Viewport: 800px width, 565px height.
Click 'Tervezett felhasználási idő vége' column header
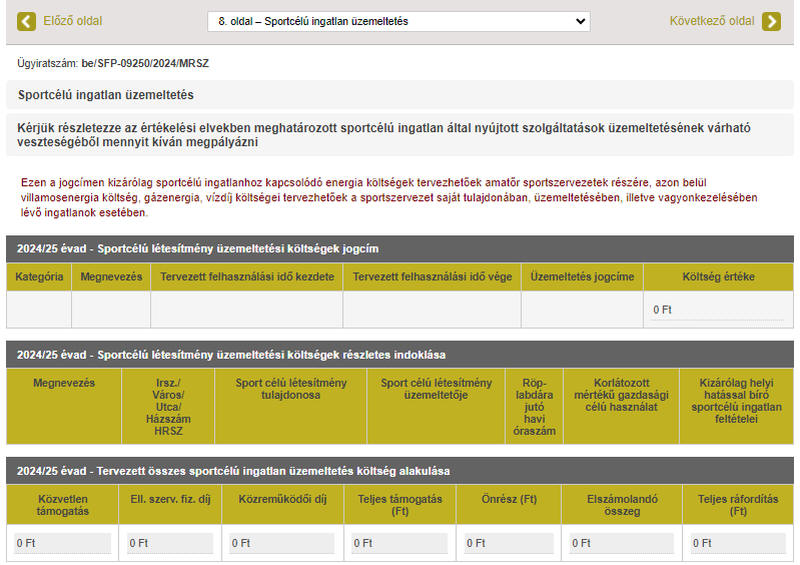pyautogui.click(x=432, y=277)
